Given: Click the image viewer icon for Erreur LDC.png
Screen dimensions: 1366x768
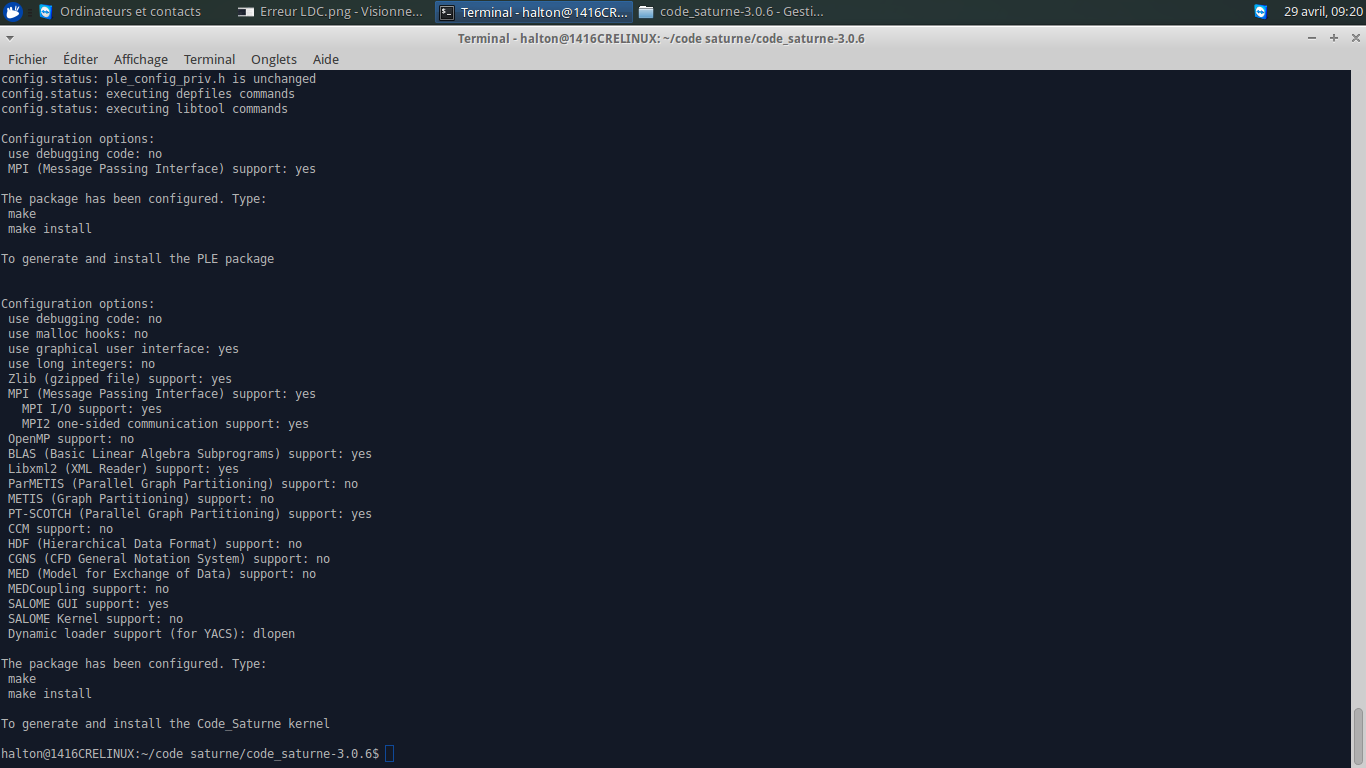Looking at the screenshot, I should (x=246, y=12).
